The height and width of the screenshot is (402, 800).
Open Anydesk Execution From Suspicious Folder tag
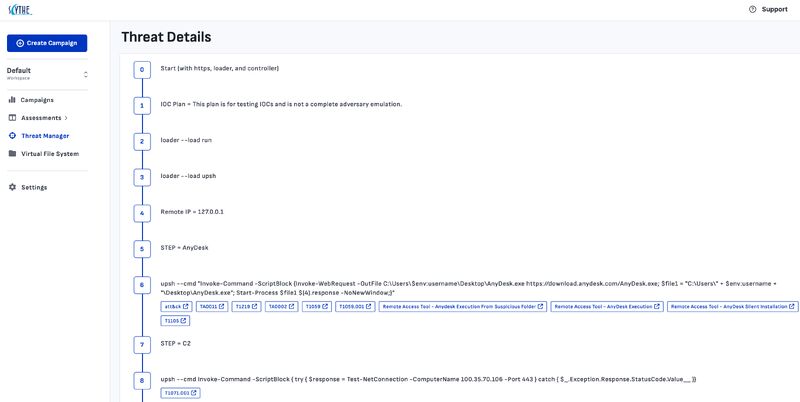click(x=463, y=307)
